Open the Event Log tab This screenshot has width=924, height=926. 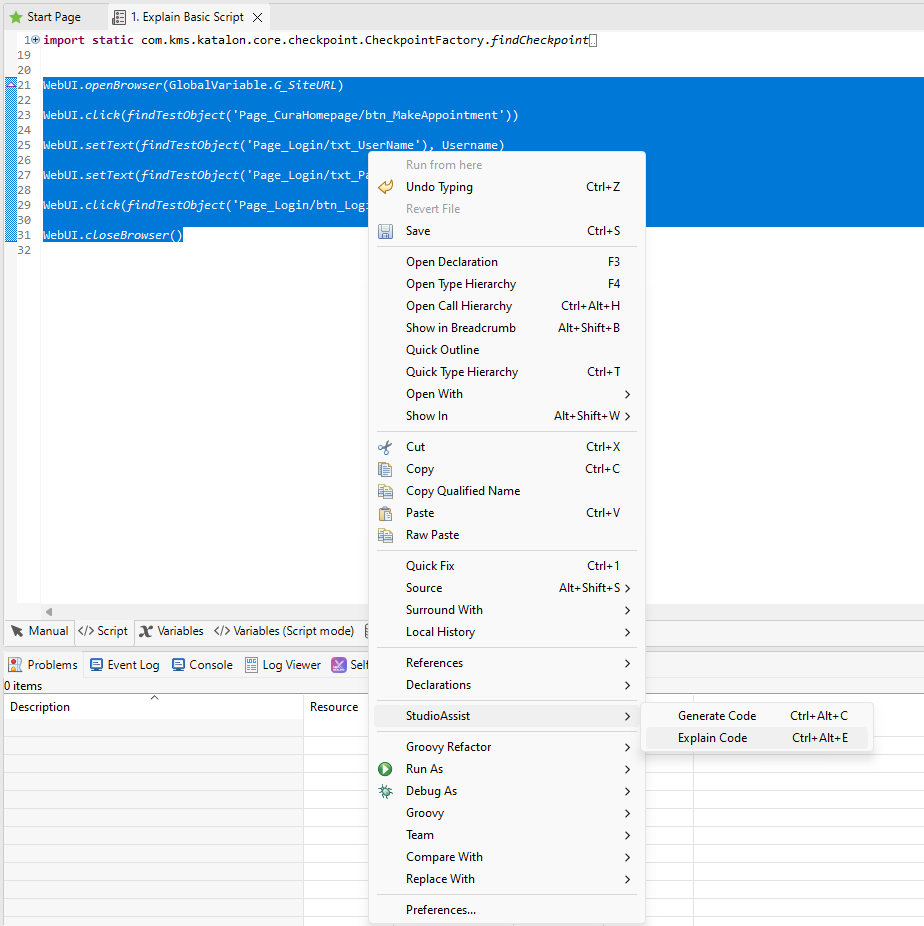coord(125,665)
